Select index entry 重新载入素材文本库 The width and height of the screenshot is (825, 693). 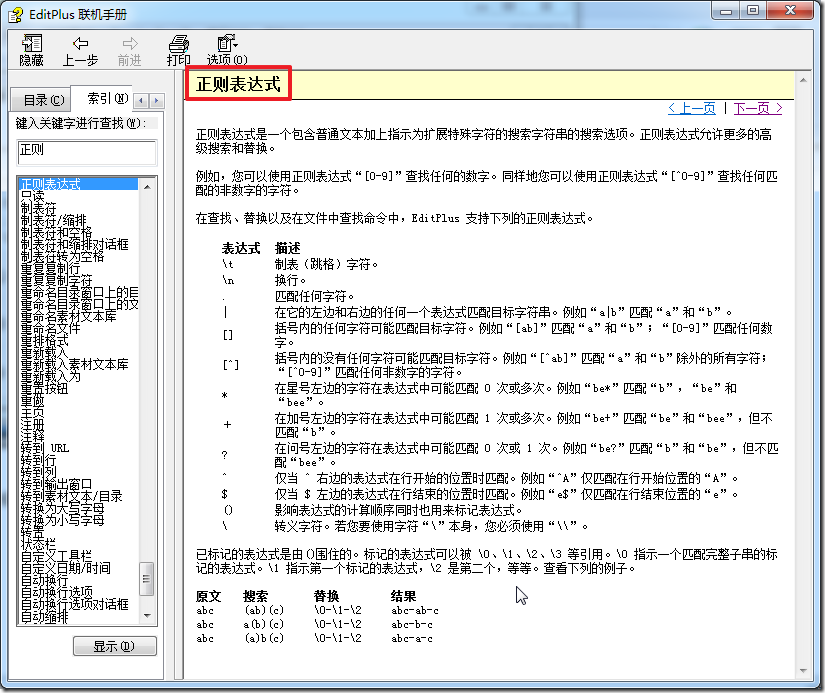pyautogui.click(x=74, y=364)
